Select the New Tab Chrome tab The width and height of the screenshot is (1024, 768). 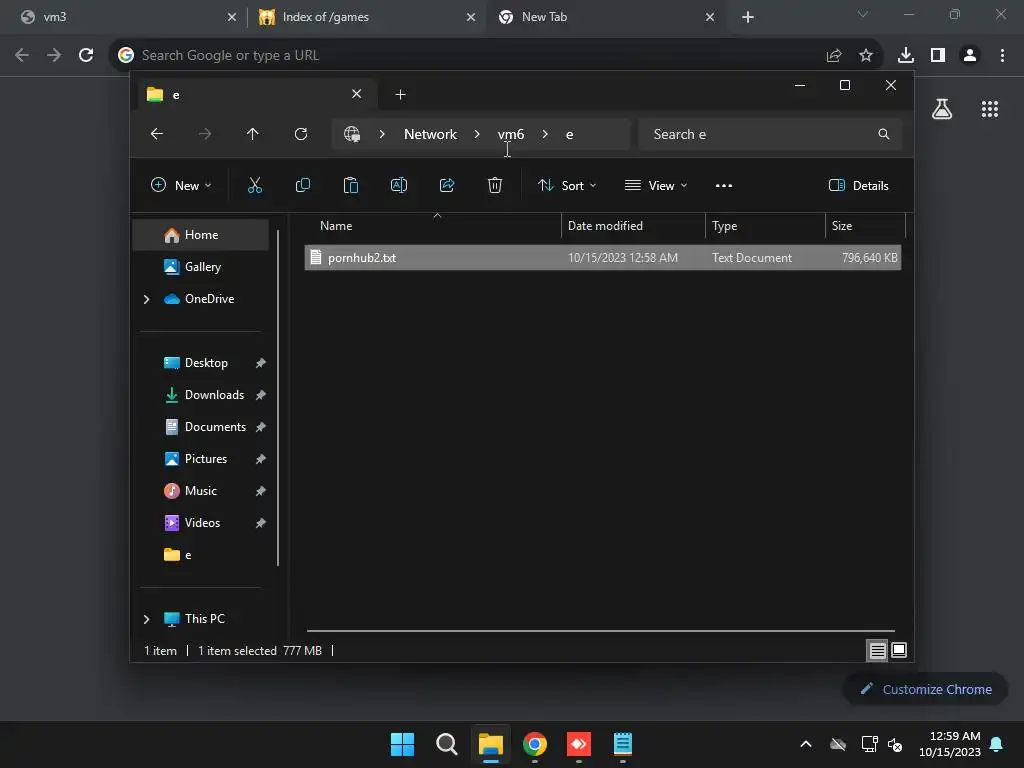(x=604, y=17)
